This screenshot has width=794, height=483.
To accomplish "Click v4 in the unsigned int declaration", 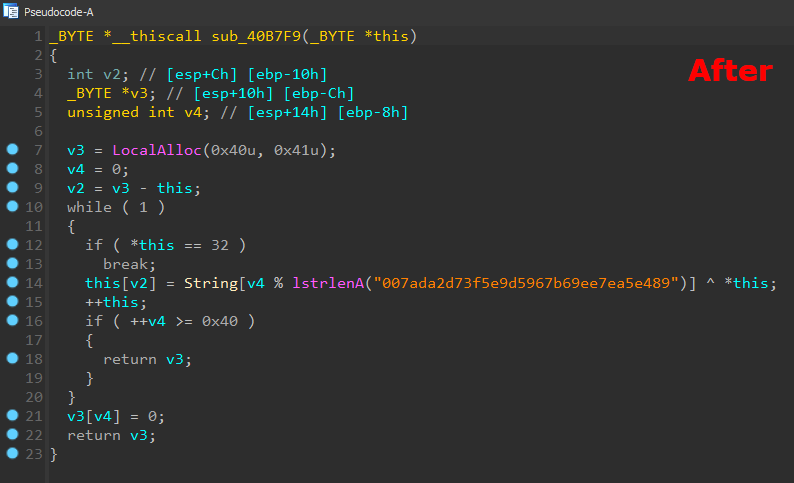I will pos(193,112).
